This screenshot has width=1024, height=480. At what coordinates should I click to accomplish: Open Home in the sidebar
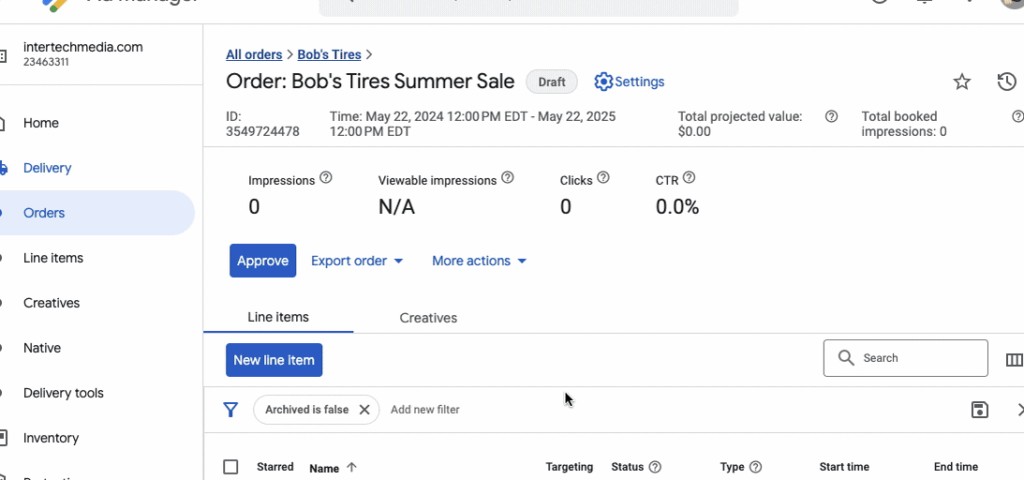(40, 123)
